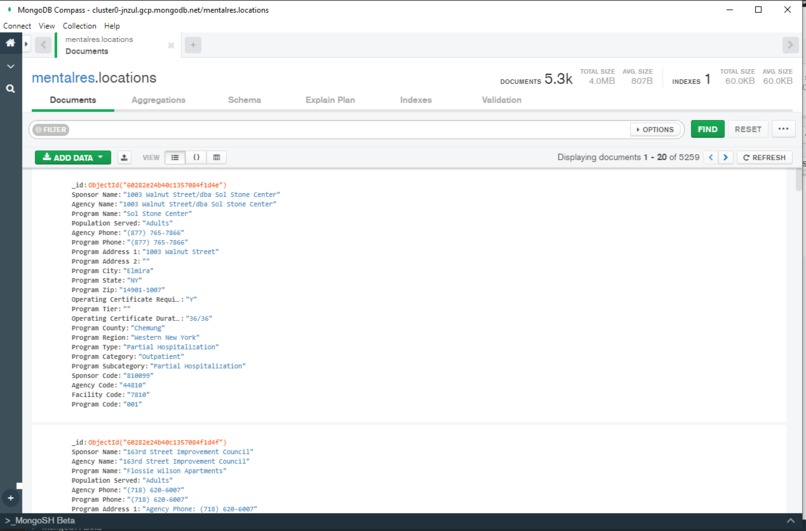Switch to table view
Screen dimensions: 806x531
(216, 157)
